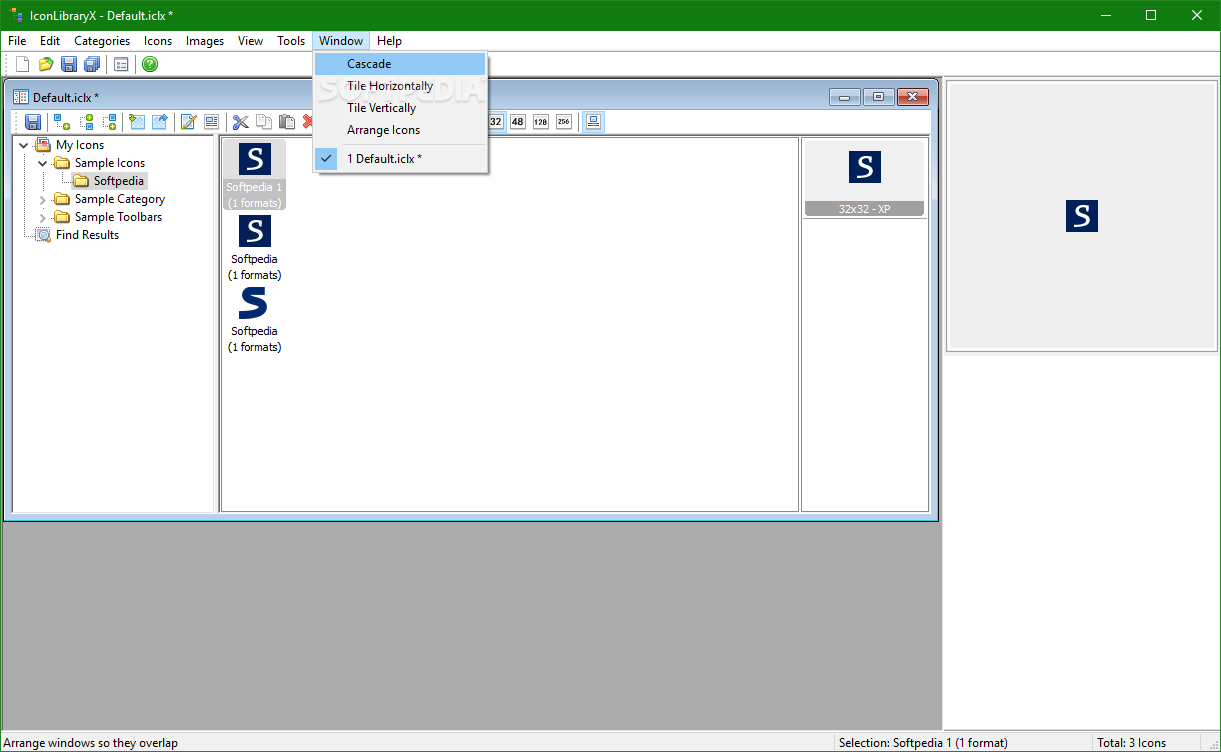Select the Sample Icons folder
The image size is (1221, 752).
(110, 163)
